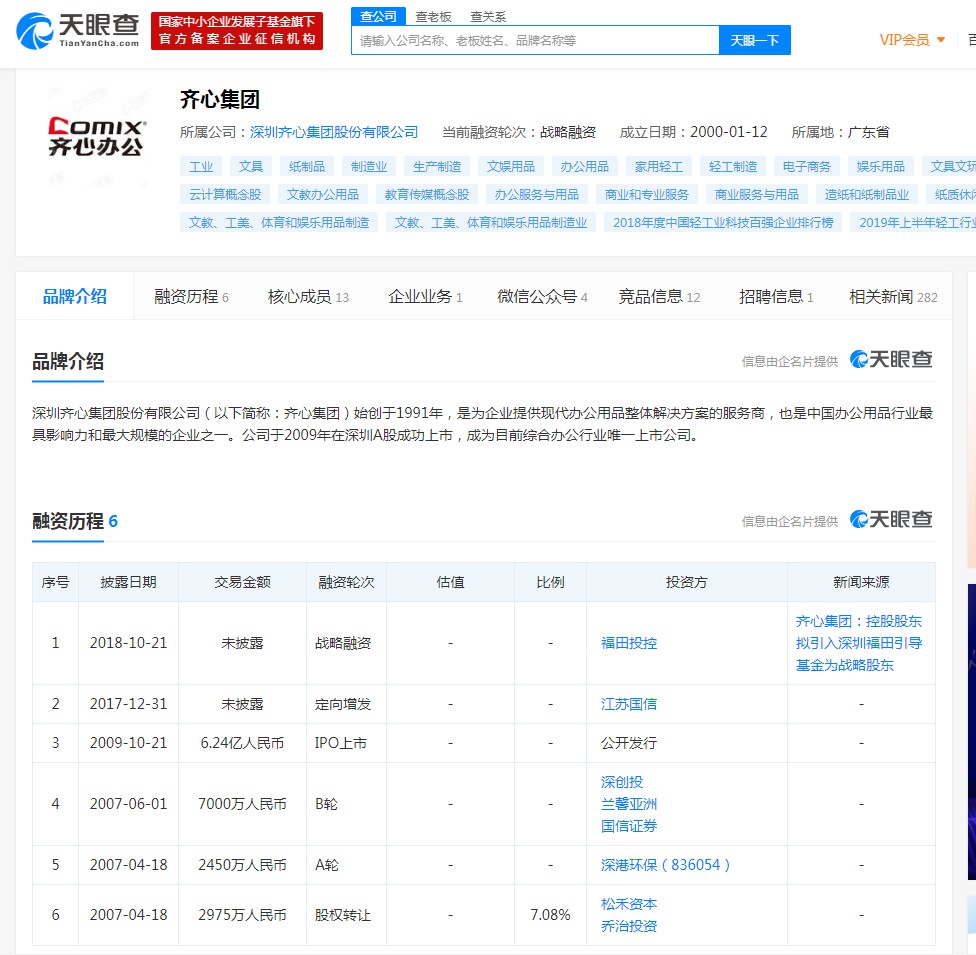Click the 制造业 tag
The width and height of the screenshot is (976, 955).
pos(369,166)
